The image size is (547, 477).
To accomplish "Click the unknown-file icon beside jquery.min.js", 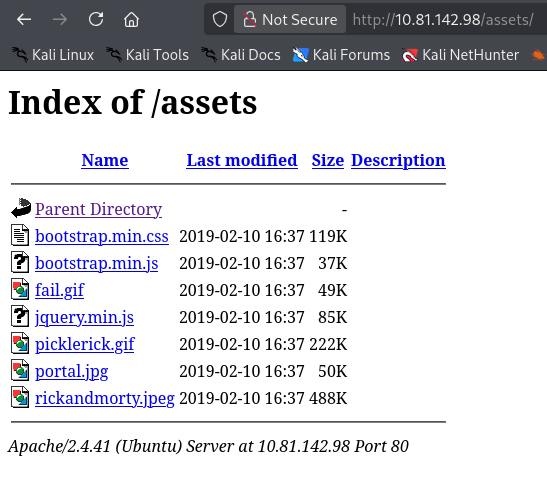I will pyautogui.click(x=20, y=316).
